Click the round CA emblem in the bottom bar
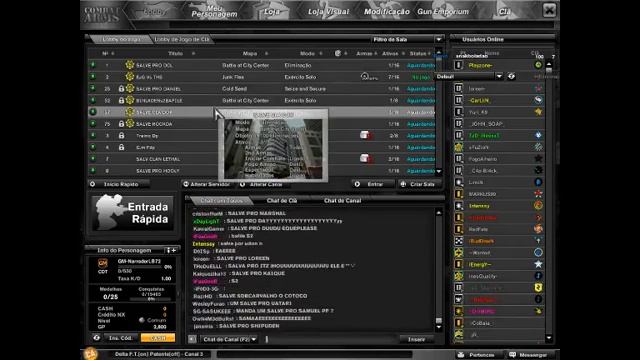This screenshot has height=360, width=640. 91,353
